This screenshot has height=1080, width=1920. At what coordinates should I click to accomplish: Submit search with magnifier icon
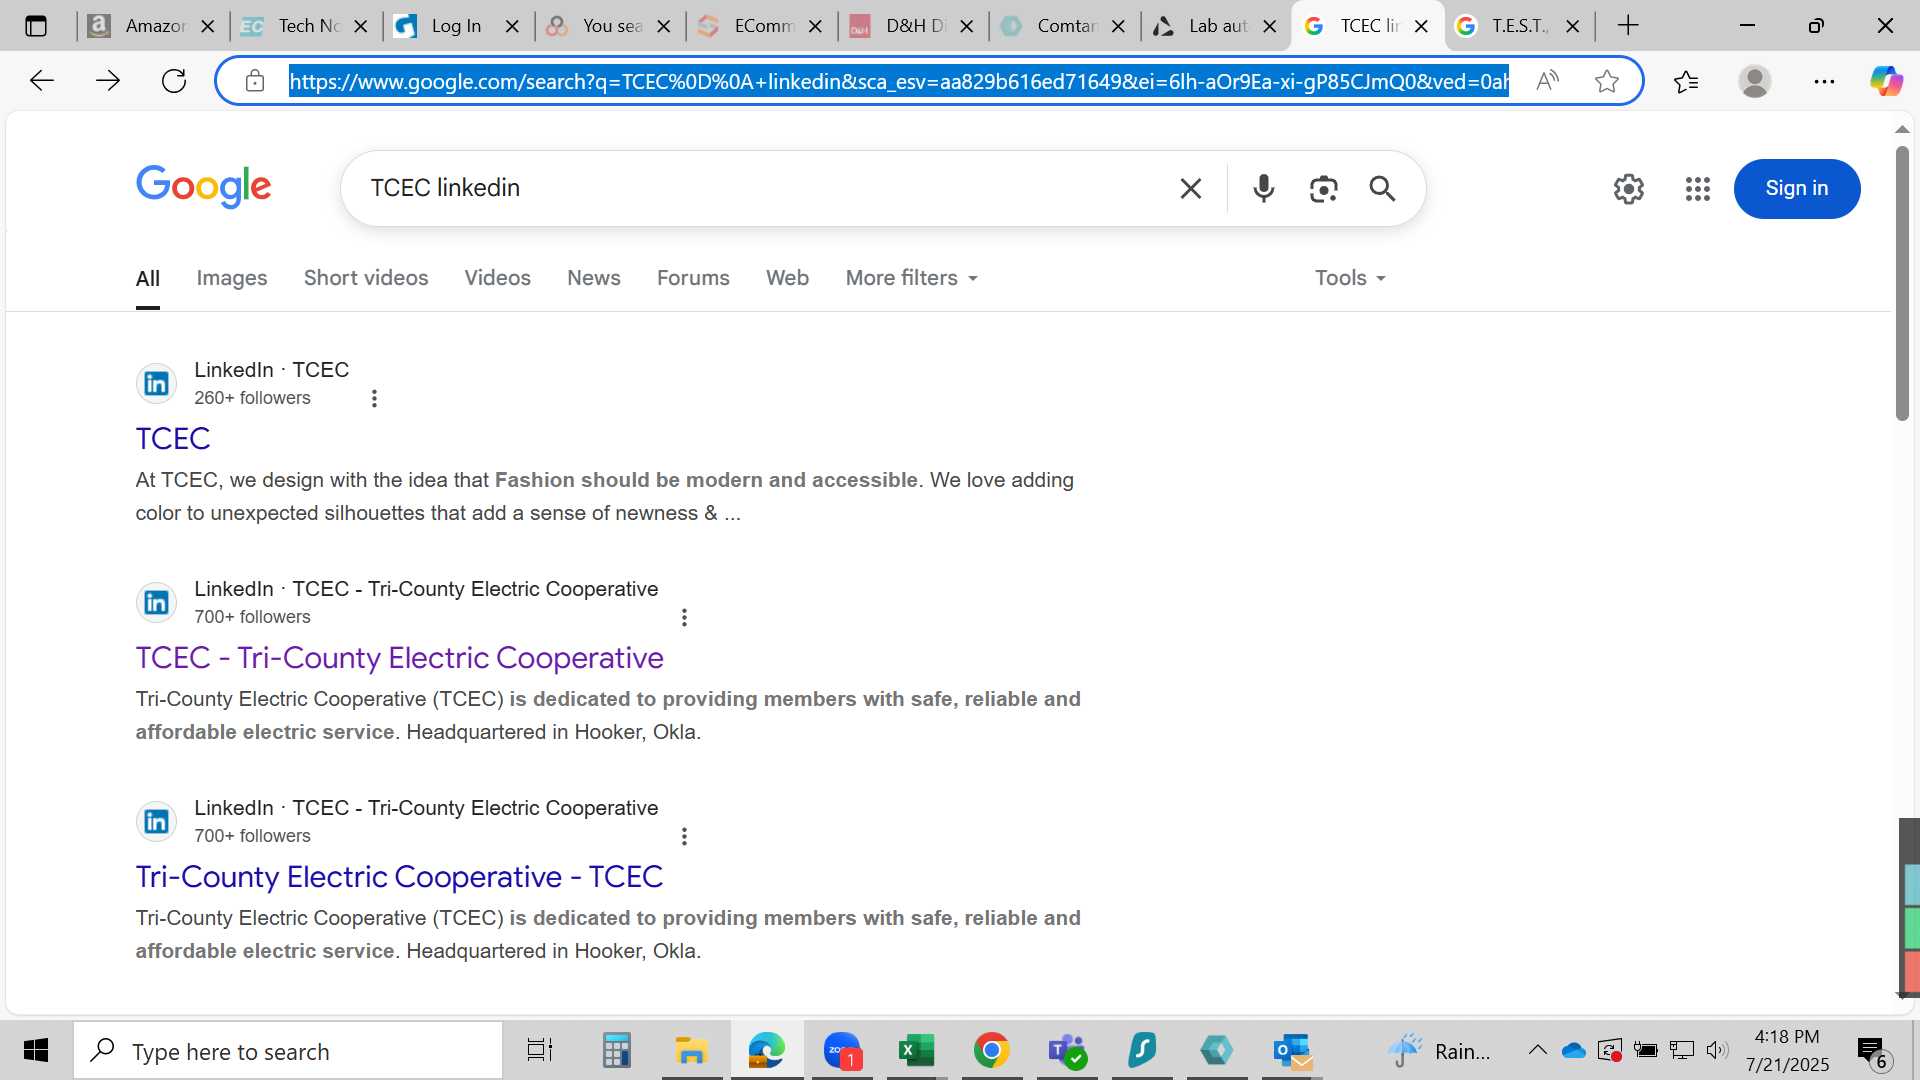click(x=1382, y=188)
